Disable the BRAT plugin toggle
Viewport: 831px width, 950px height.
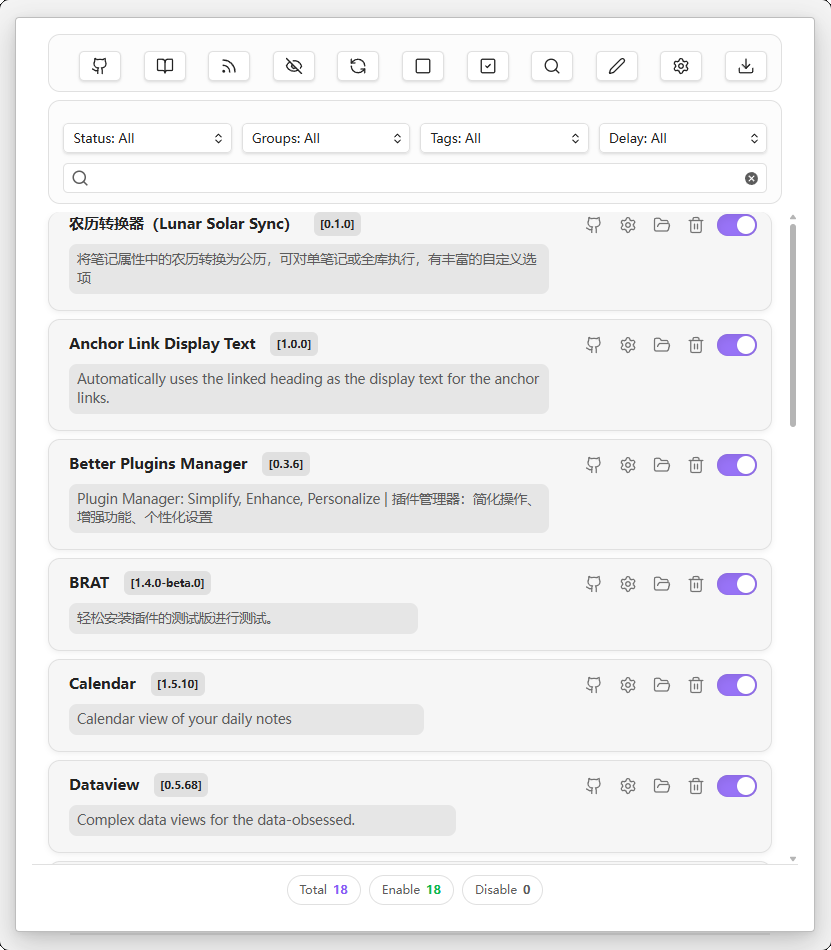[737, 584]
